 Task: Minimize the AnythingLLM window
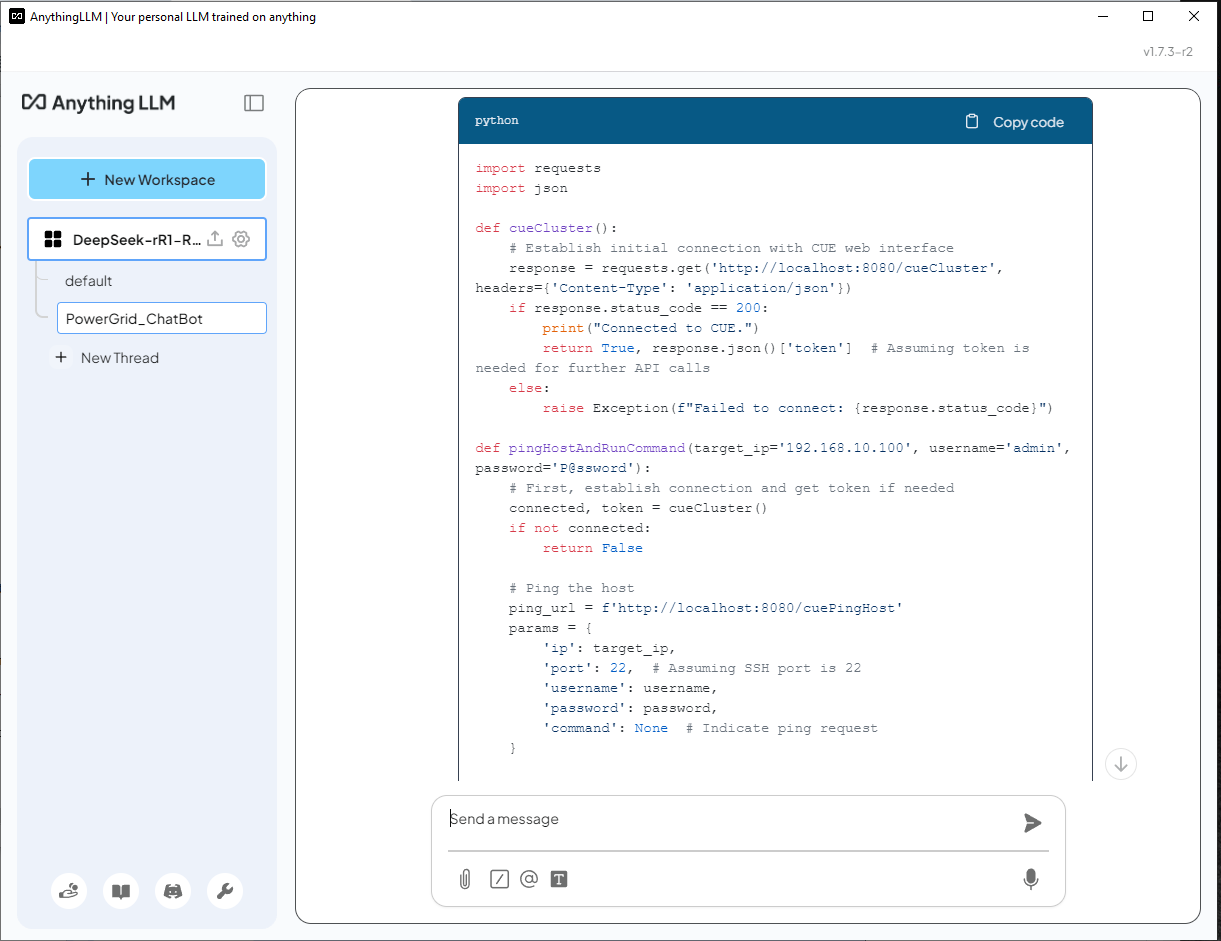[x=1103, y=16]
